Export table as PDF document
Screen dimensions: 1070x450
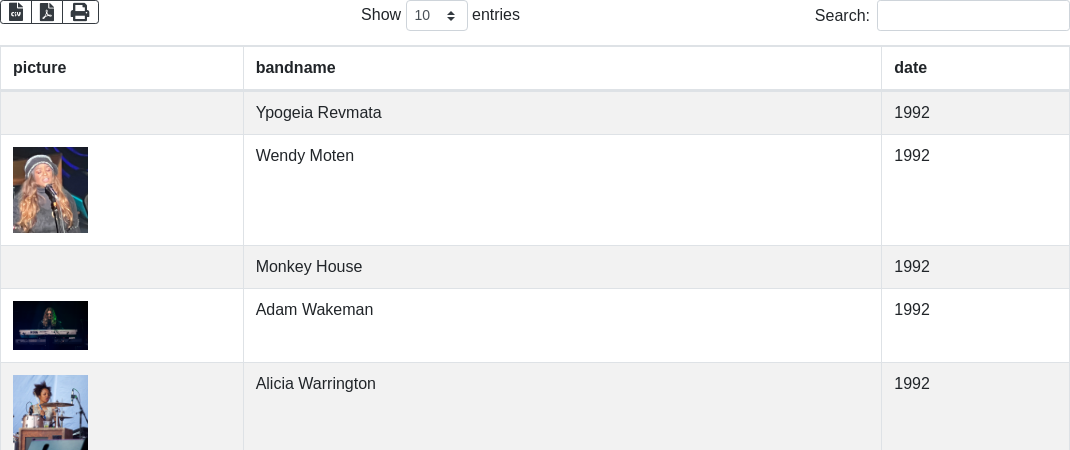[x=47, y=12]
